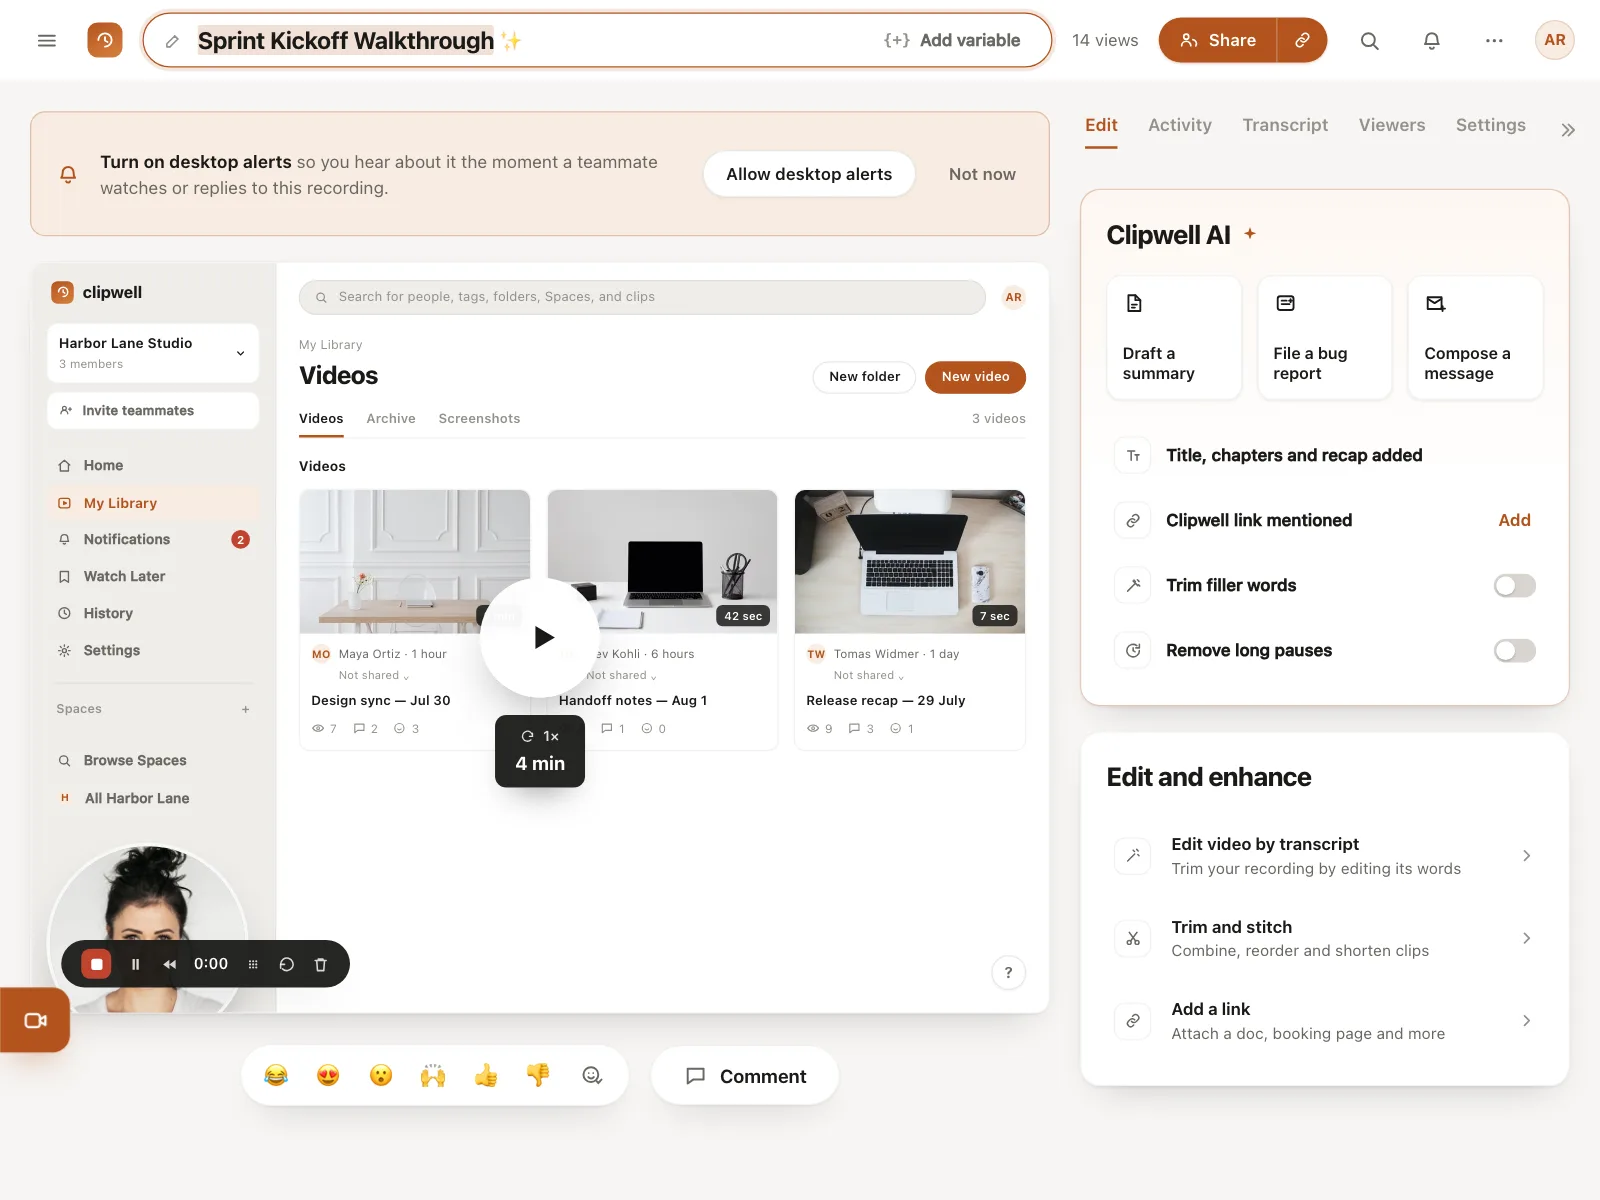Image resolution: width=1600 pixels, height=1200 pixels.
Task: Add a new Space with plus icon
Action: (246, 709)
